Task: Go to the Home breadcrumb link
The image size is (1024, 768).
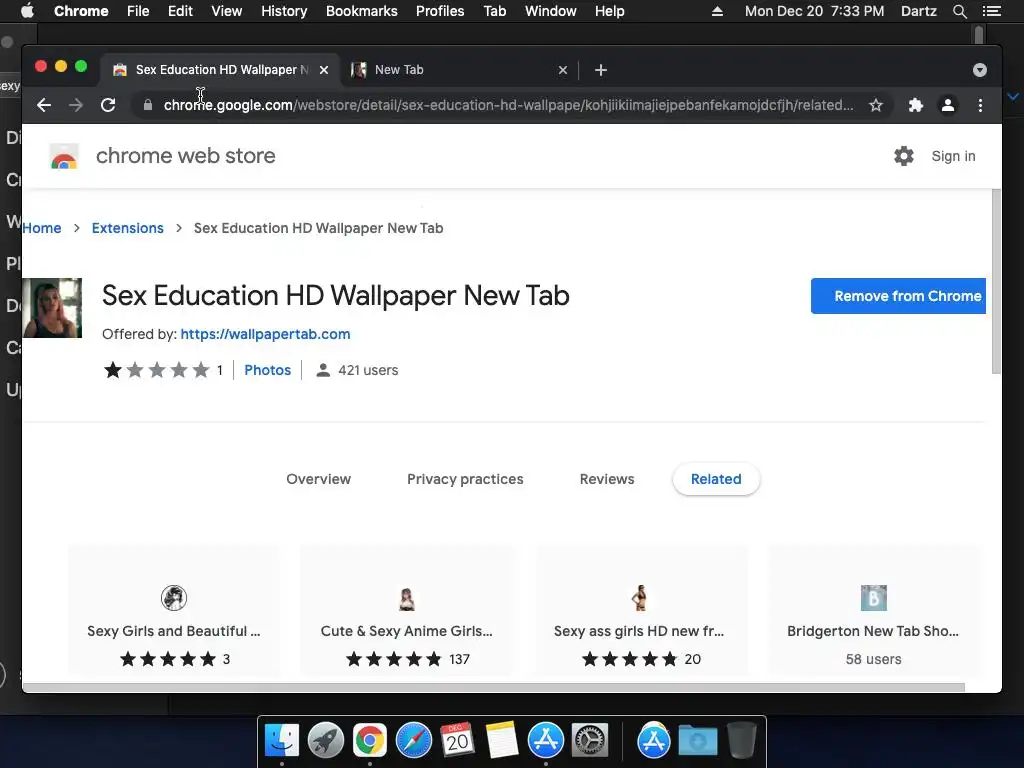Action: [42, 228]
